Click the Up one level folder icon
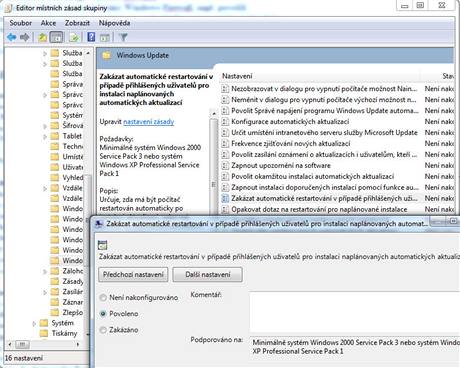This screenshot has width=460, height=368. pos(42,37)
